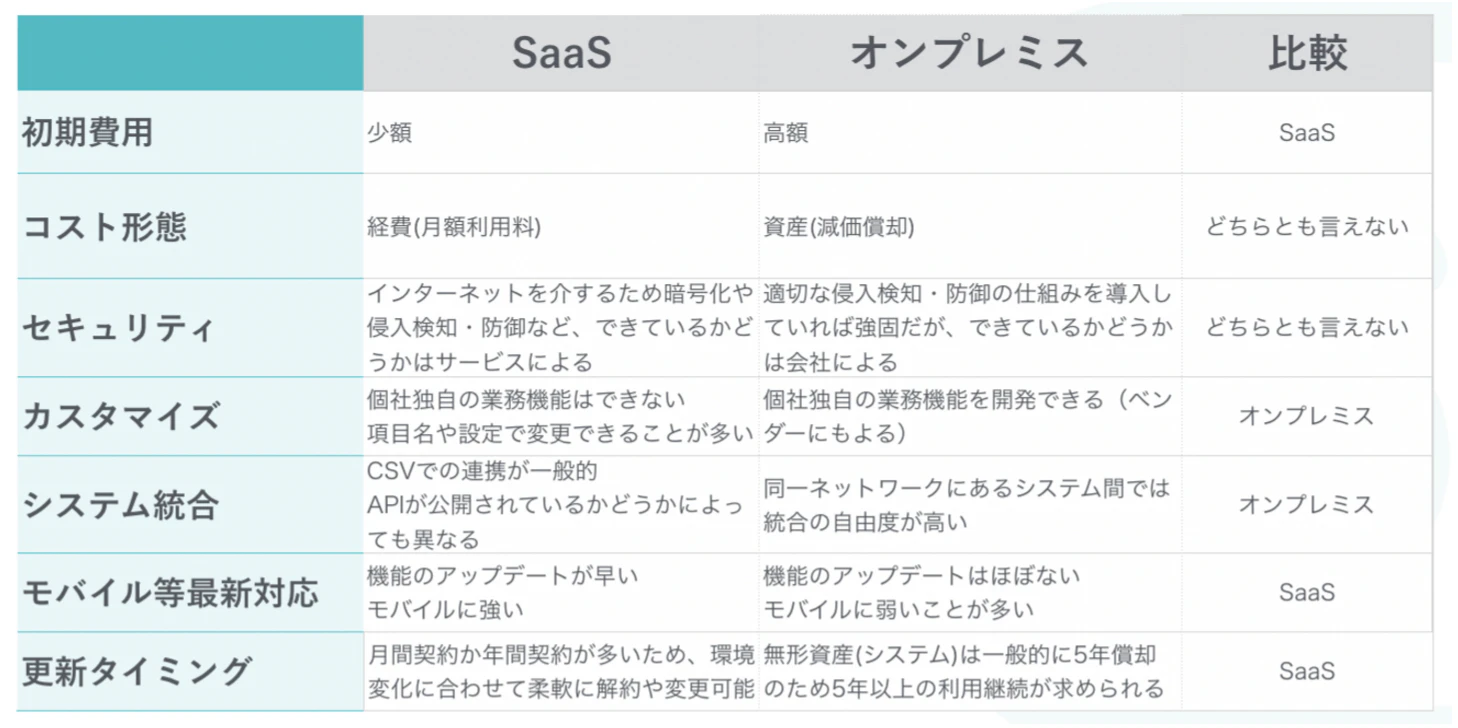Click the 比較 column header
Screen dimensions: 1458x728
point(1307,54)
